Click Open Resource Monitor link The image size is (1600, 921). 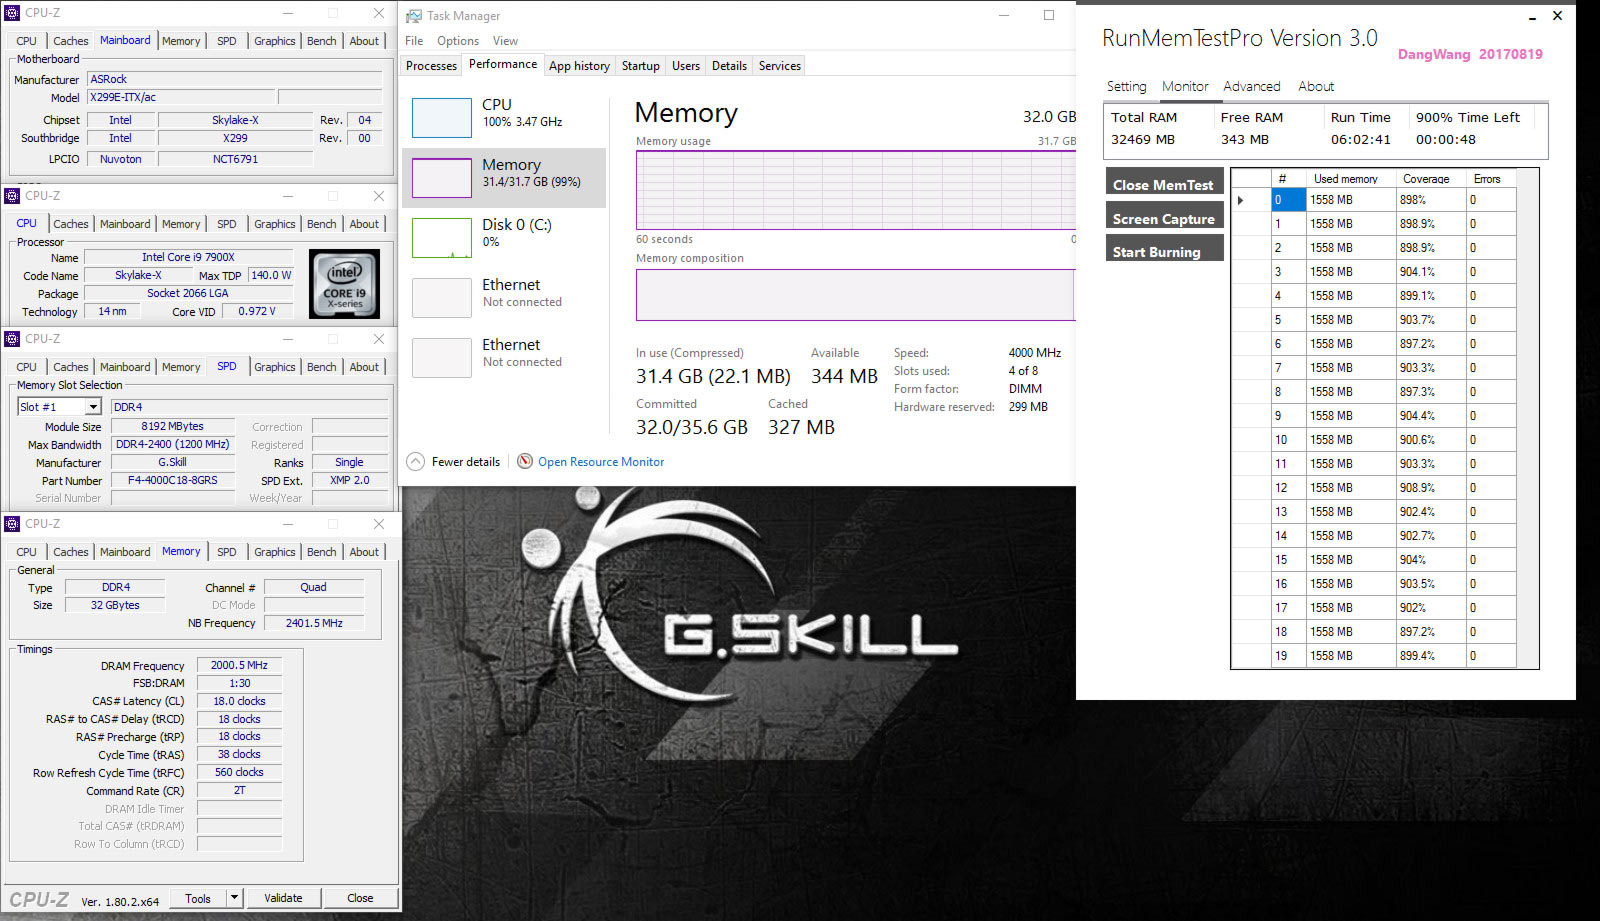(601, 462)
